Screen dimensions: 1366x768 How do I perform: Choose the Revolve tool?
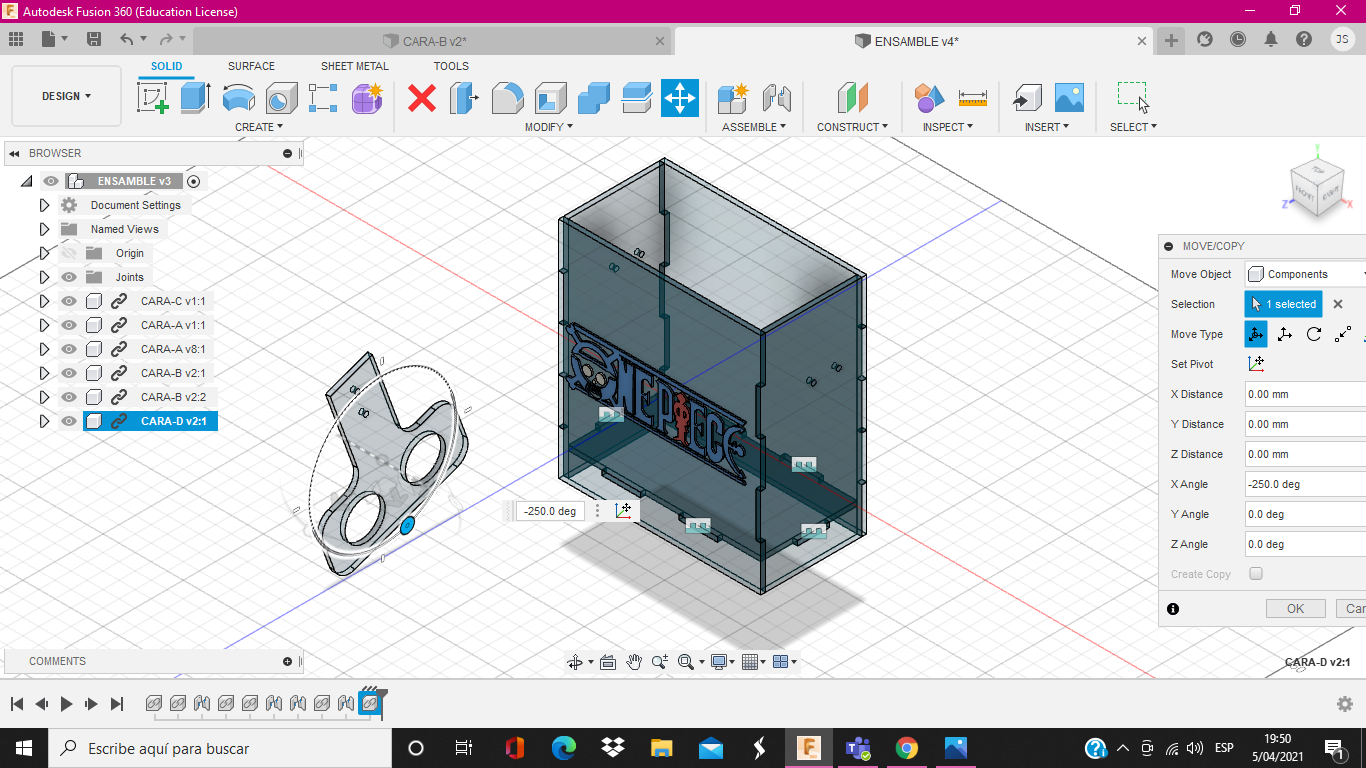[x=238, y=98]
